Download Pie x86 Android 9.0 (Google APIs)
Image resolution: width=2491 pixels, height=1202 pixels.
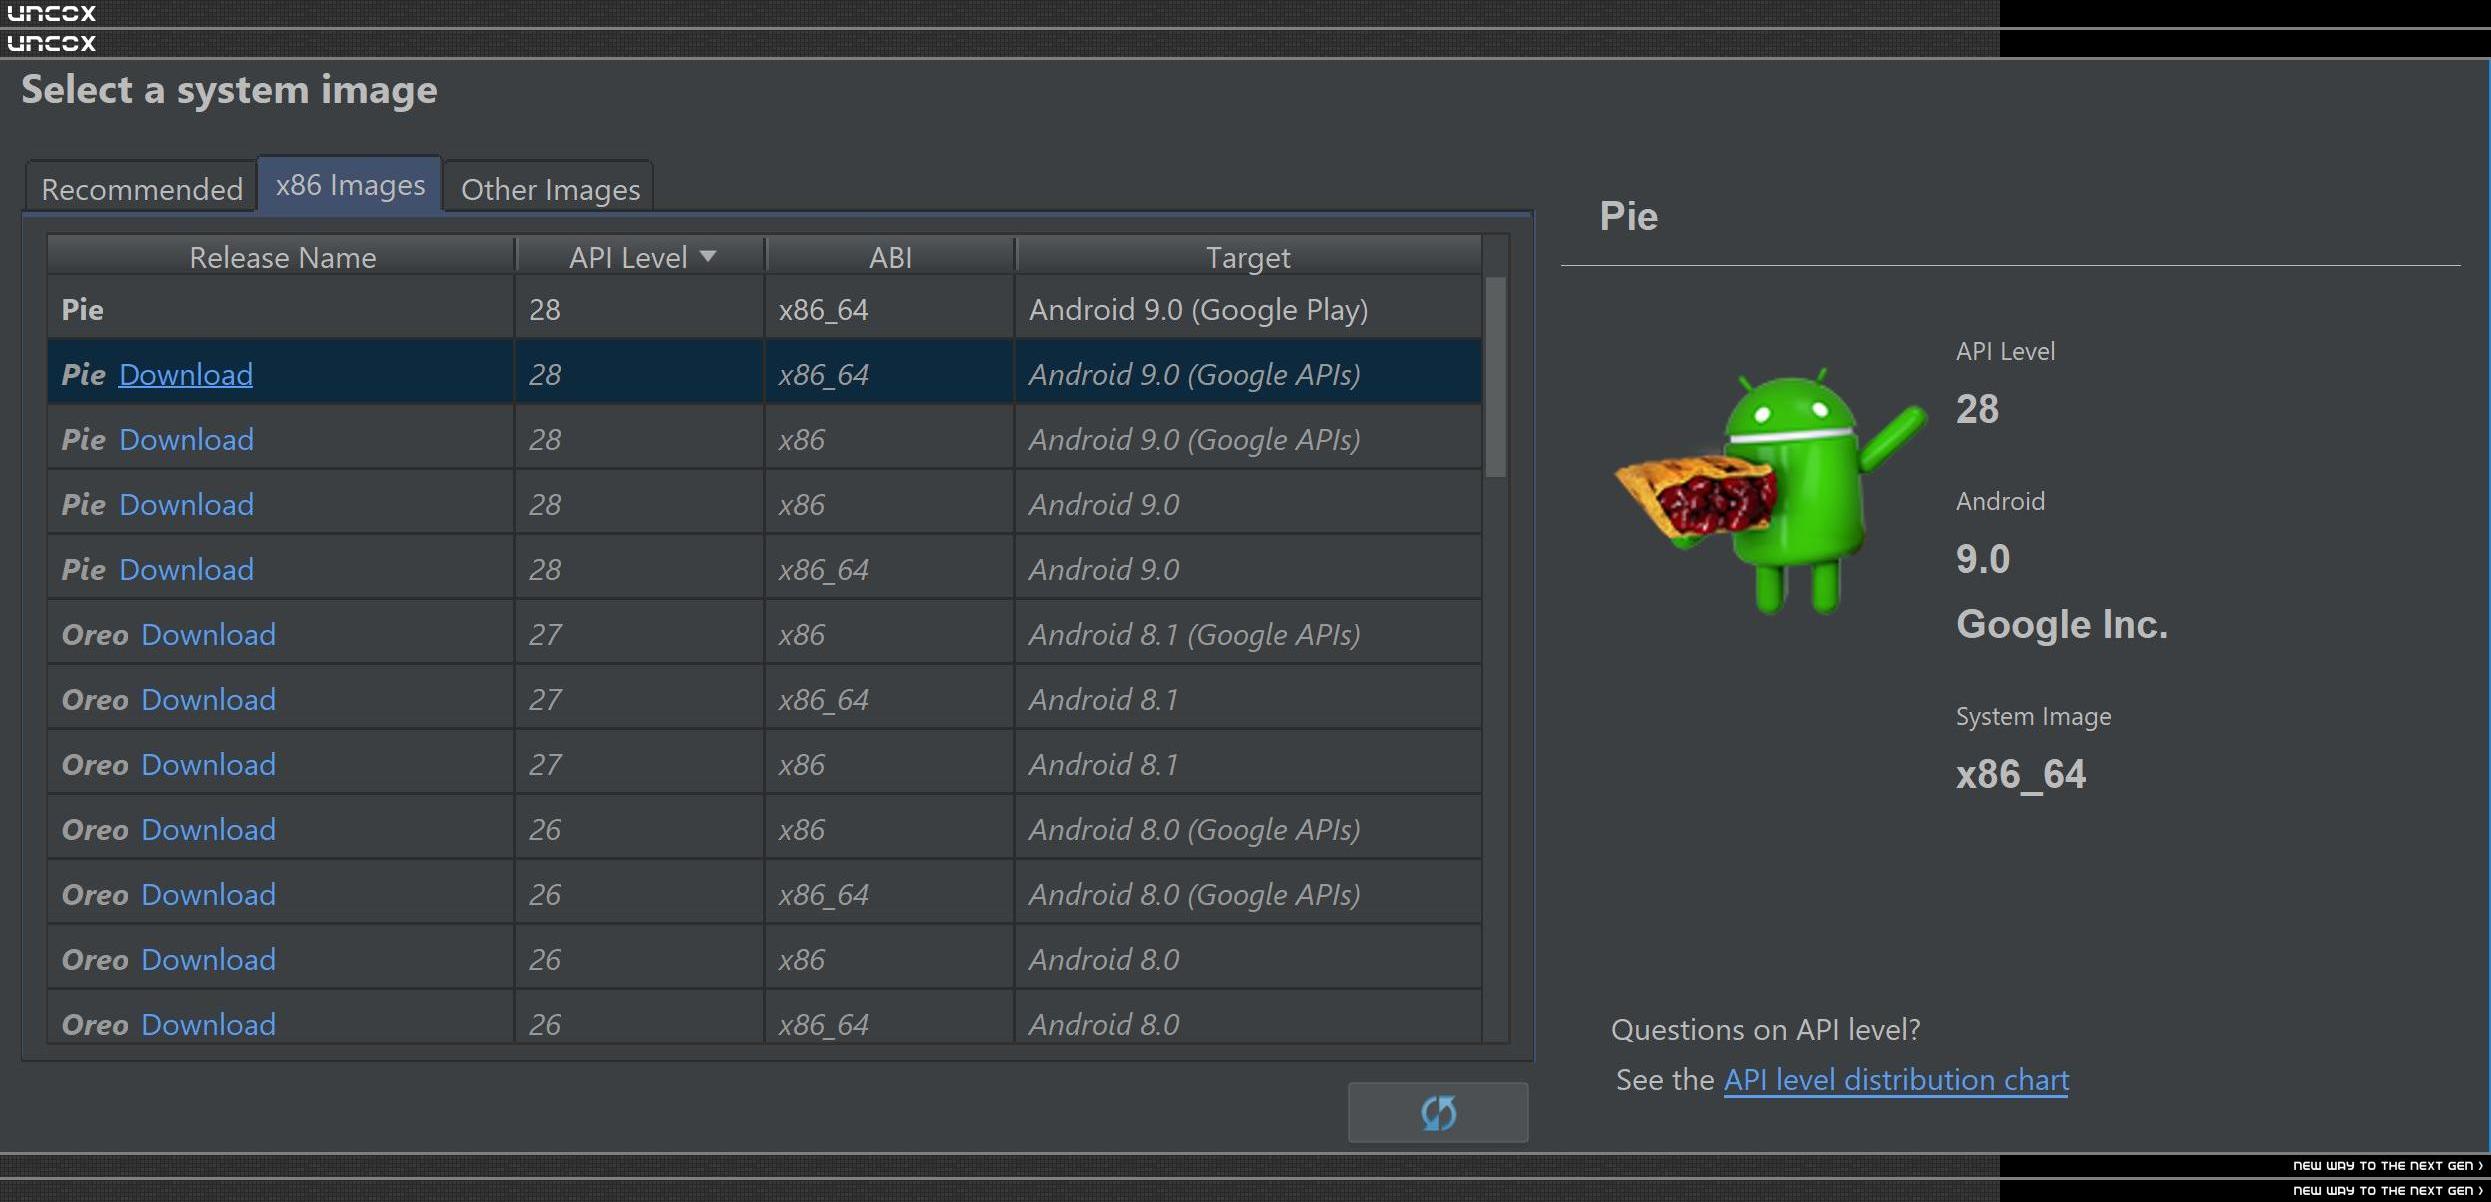186,439
